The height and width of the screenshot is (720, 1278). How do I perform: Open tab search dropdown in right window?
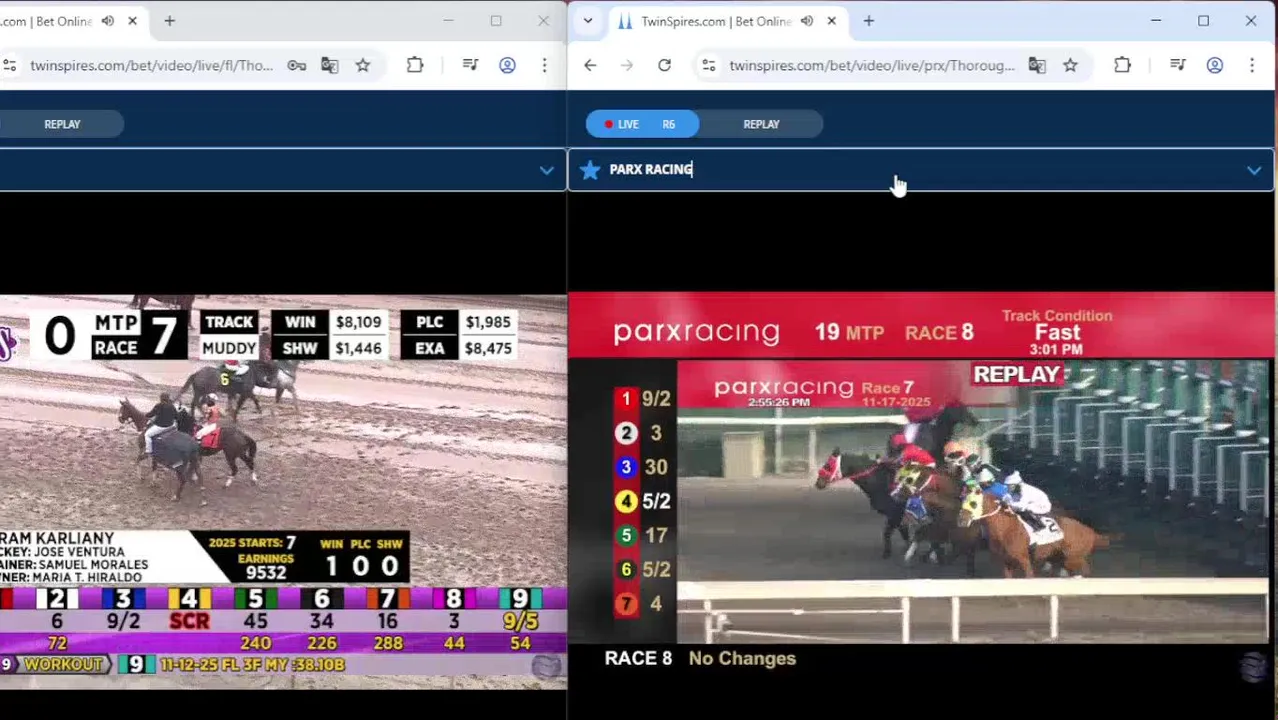588,21
